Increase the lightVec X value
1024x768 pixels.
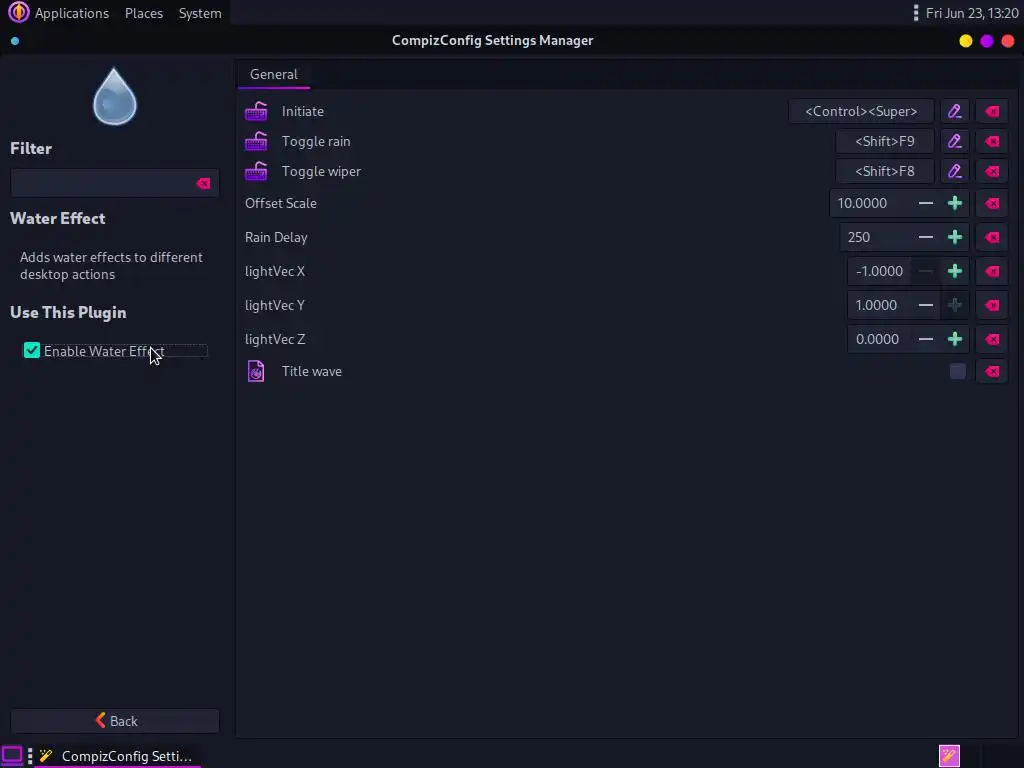pyautogui.click(x=955, y=271)
